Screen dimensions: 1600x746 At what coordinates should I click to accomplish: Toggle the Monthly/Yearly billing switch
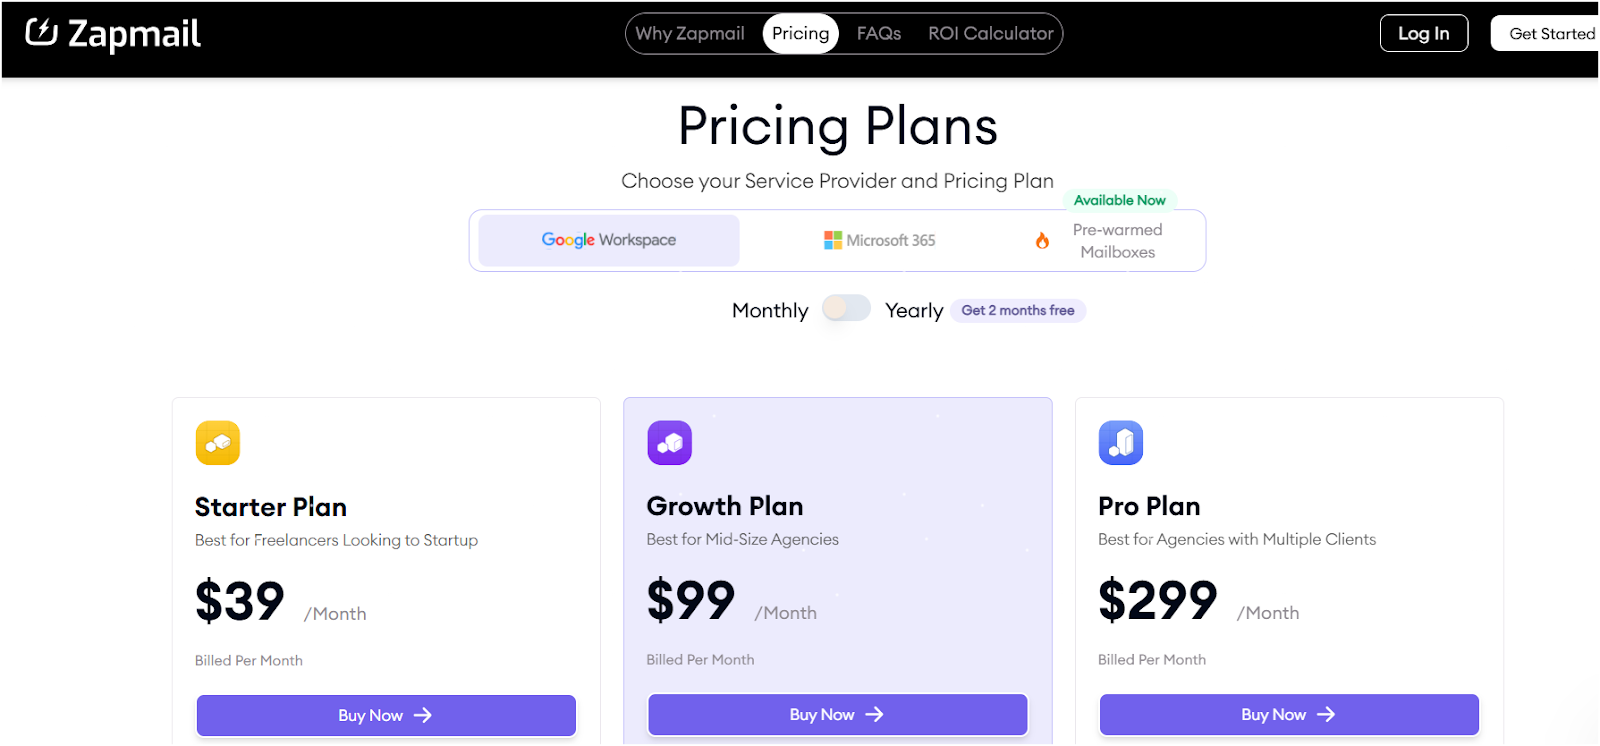[x=846, y=308]
